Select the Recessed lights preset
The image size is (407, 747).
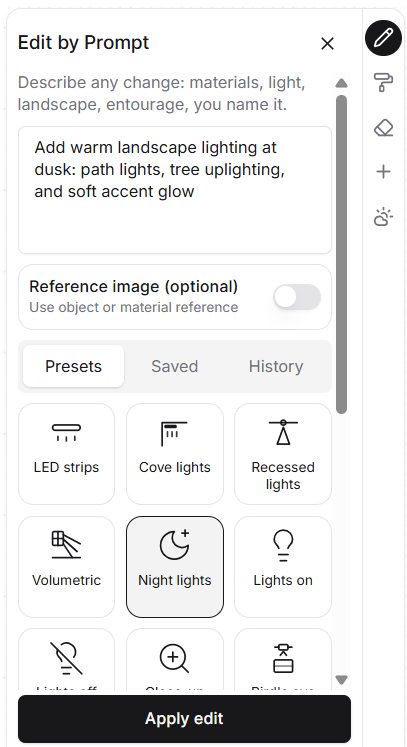[283, 454]
